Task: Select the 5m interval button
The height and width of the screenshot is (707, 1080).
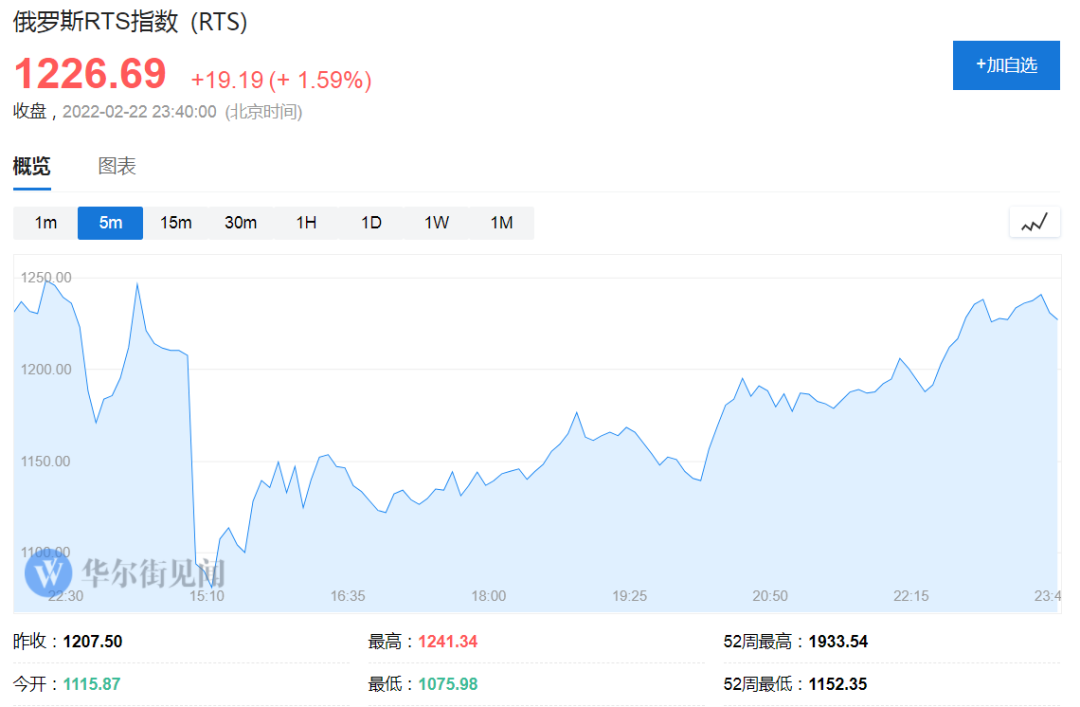Action: [110, 223]
